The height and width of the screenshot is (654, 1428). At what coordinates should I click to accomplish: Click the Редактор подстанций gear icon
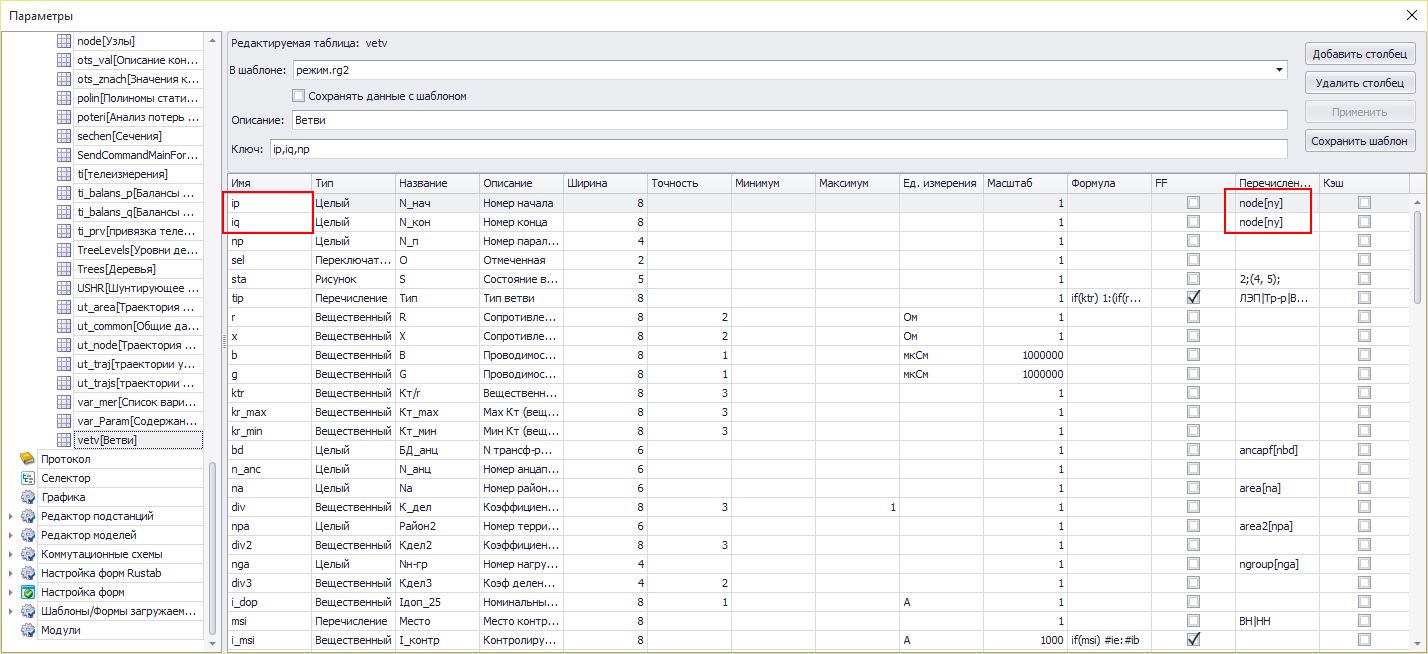tap(28, 516)
